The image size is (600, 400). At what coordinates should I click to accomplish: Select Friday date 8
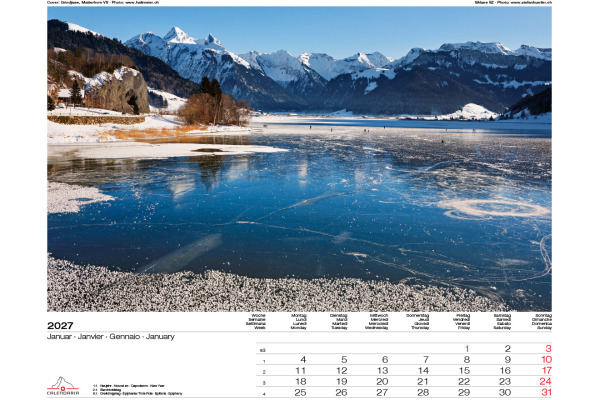click(467, 360)
